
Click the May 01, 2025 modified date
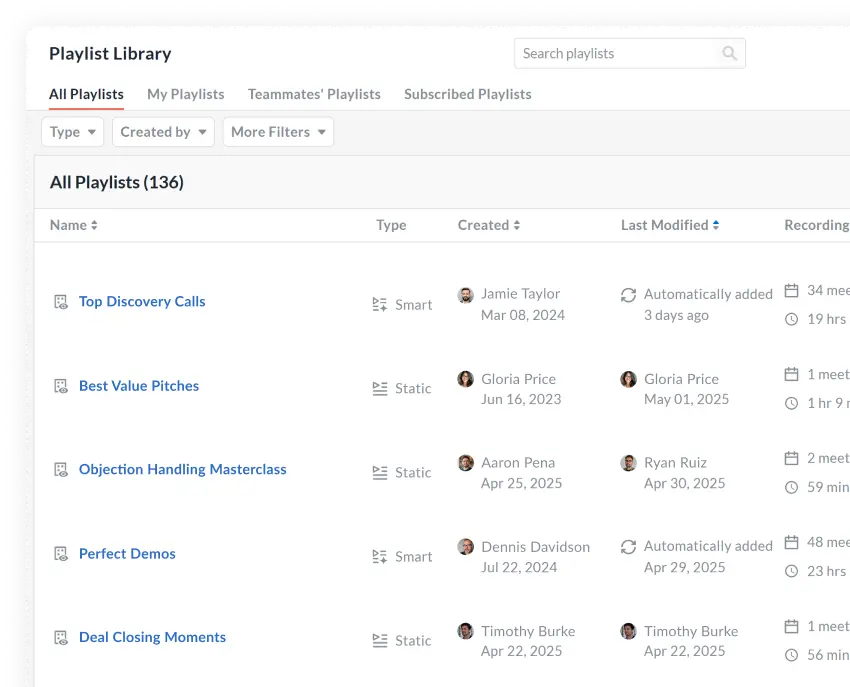(686, 399)
